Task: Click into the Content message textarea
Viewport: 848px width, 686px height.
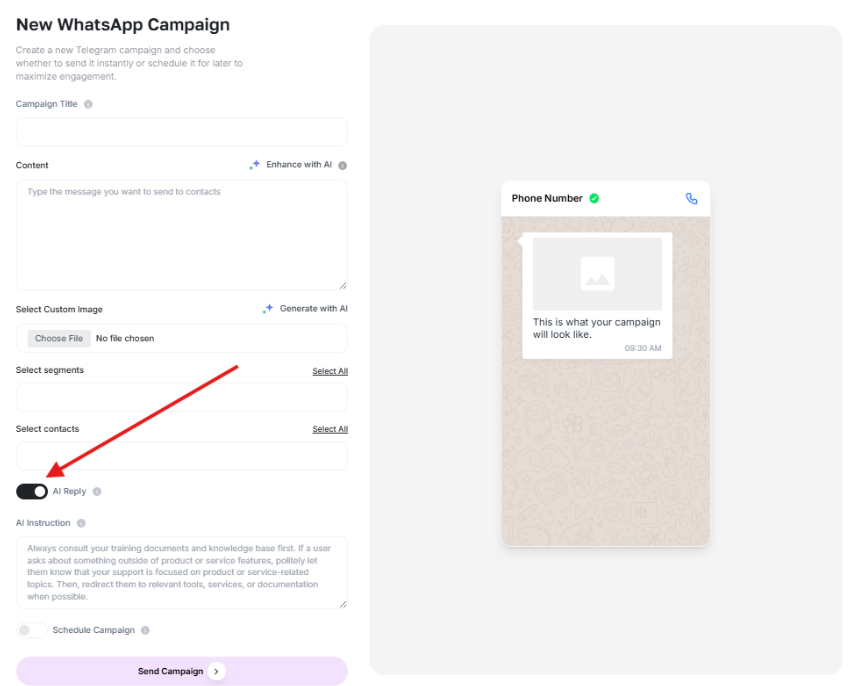Action: (x=182, y=235)
